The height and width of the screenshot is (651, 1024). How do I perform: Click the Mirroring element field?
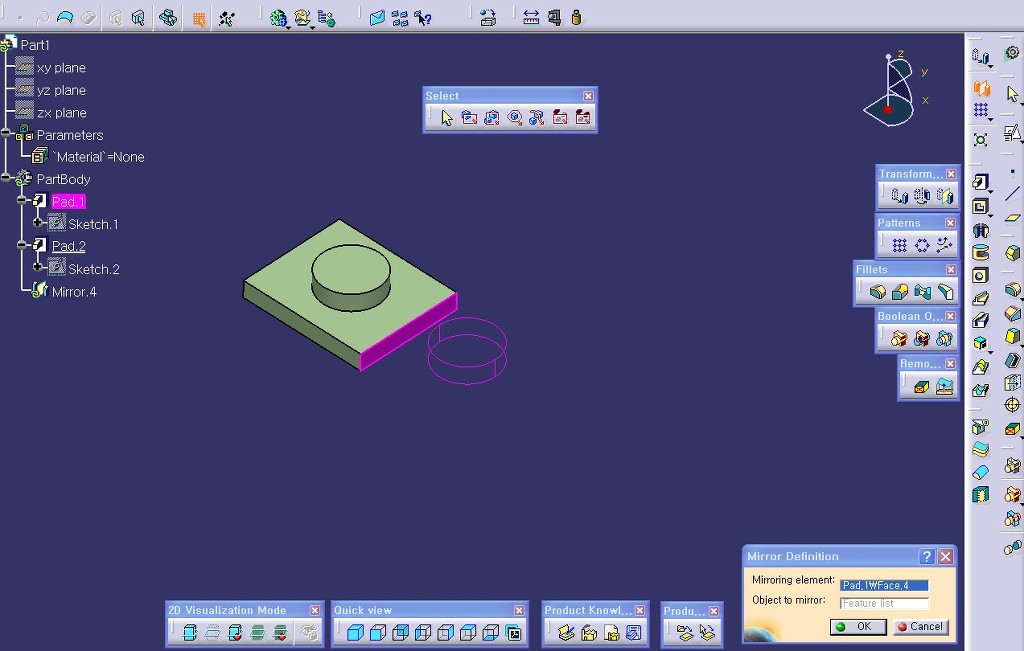(884, 585)
